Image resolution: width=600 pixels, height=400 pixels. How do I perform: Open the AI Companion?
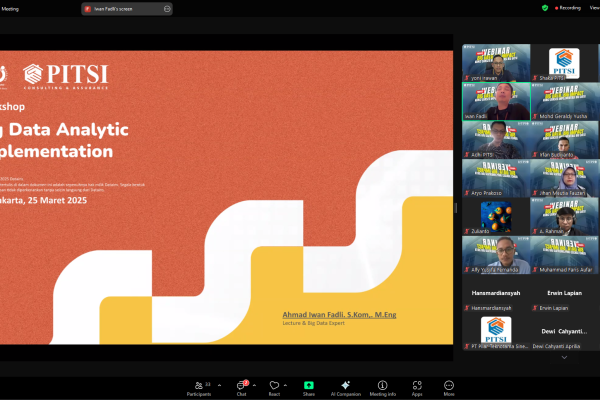[x=346, y=389]
